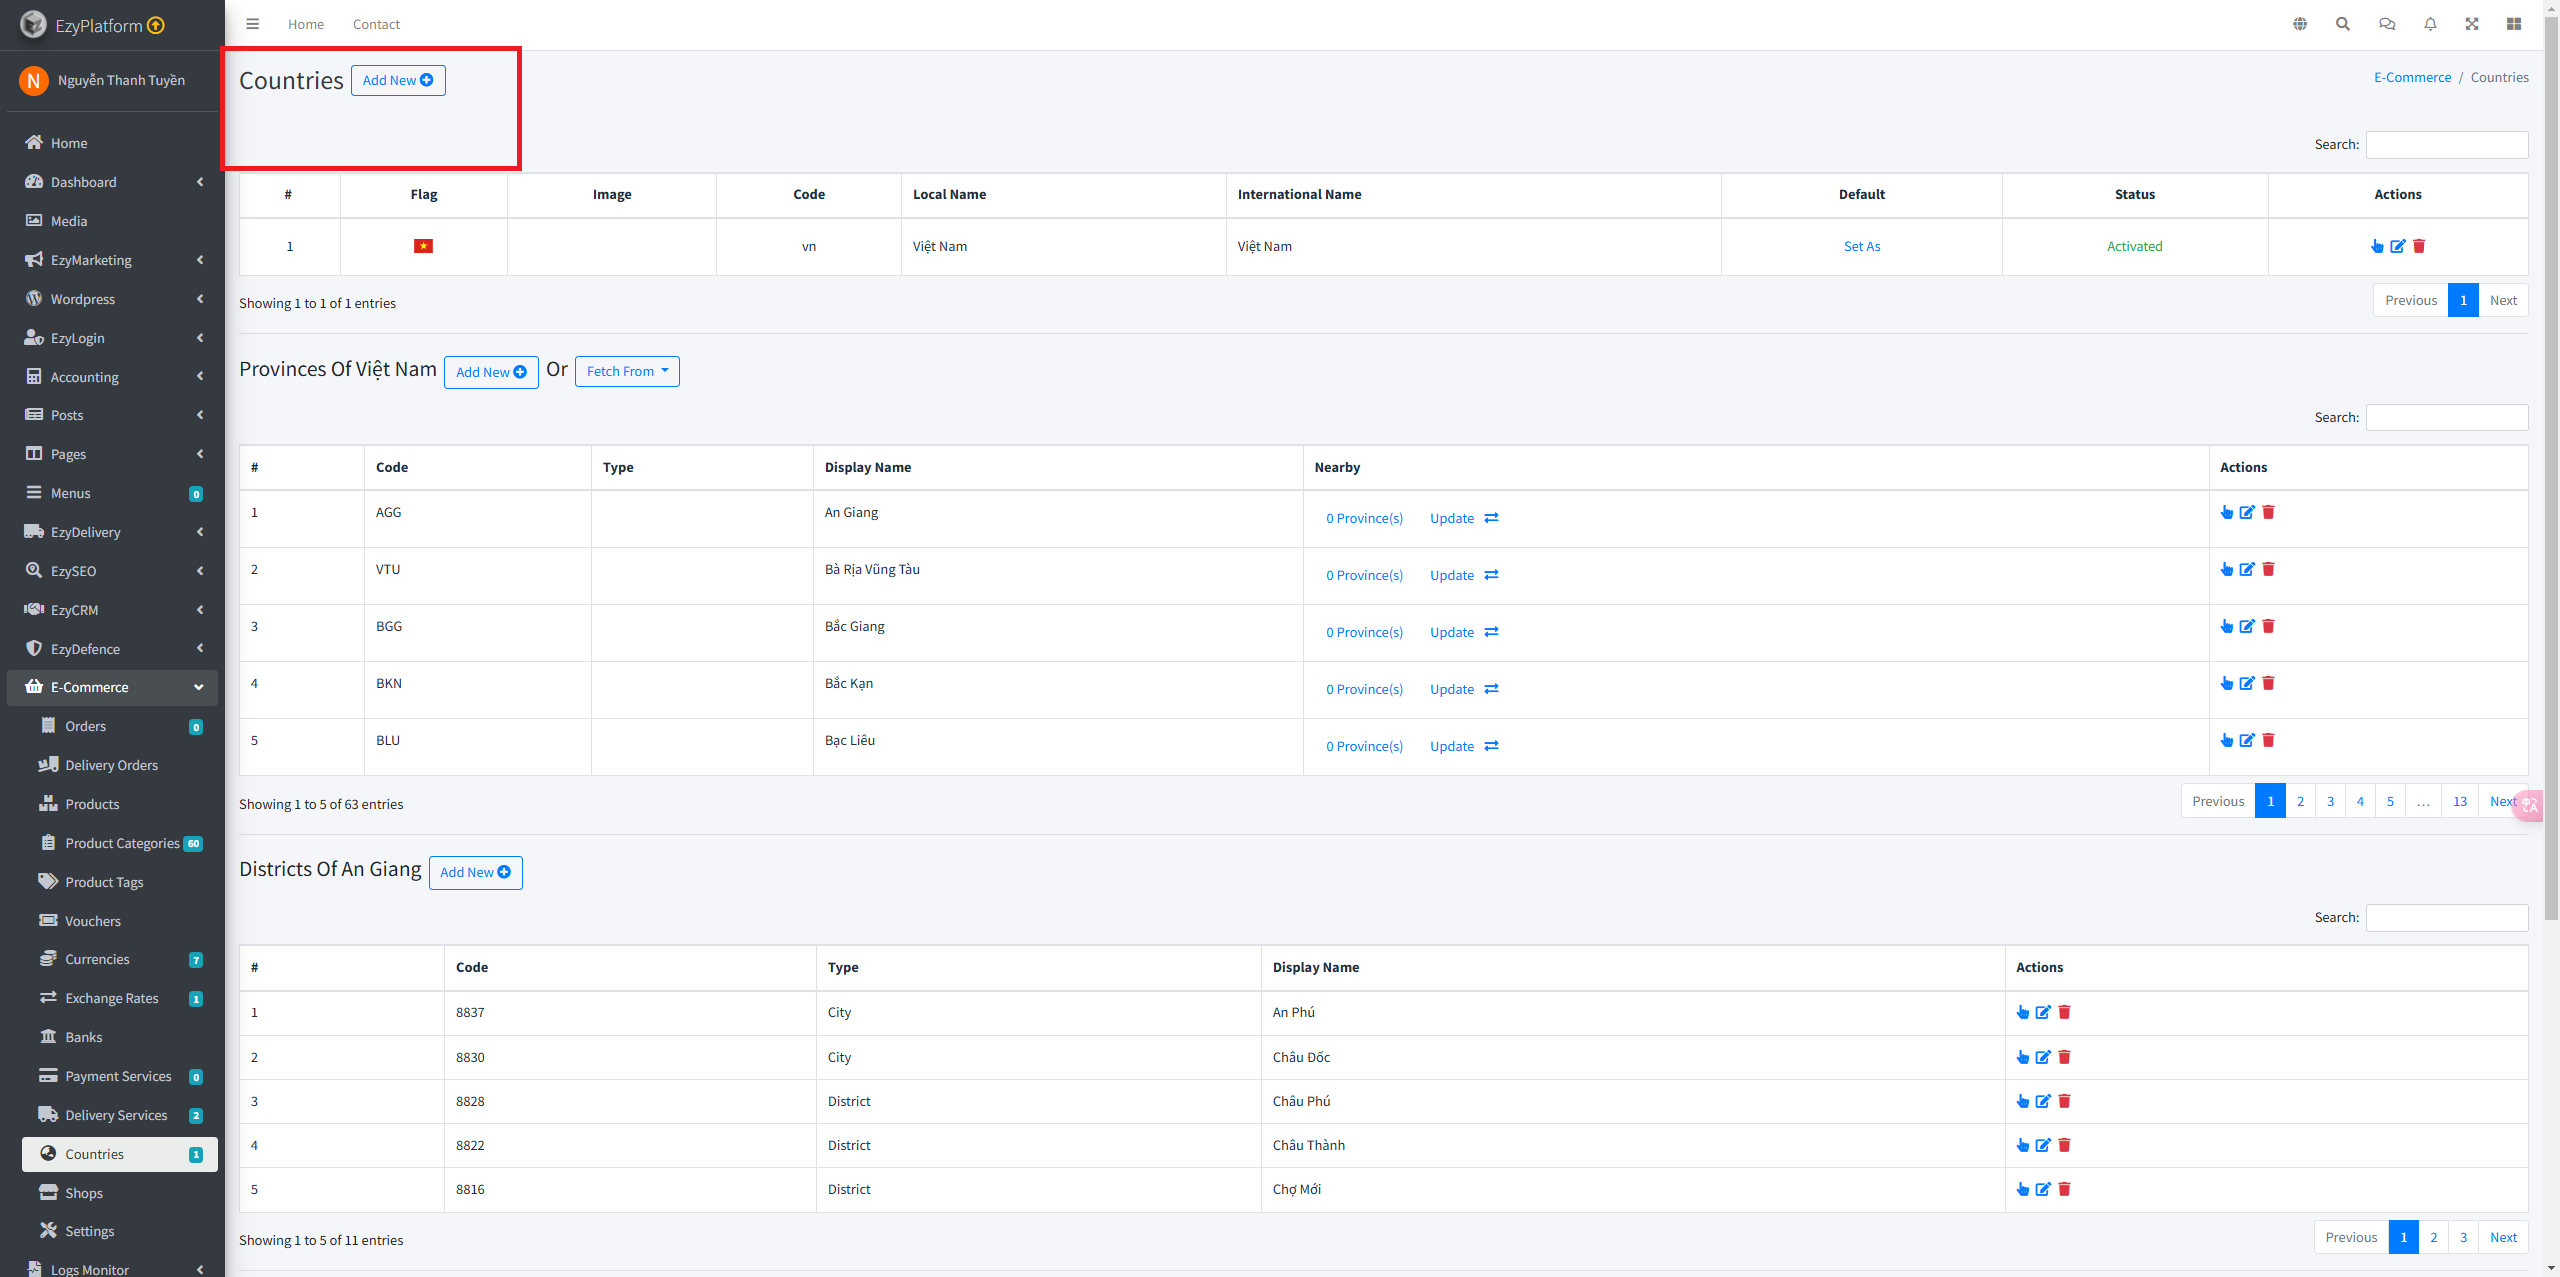Delete the Bà Rịa Vũng Tàu province row
This screenshot has height=1277, width=2560.
pyautogui.click(x=2268, y=569)
